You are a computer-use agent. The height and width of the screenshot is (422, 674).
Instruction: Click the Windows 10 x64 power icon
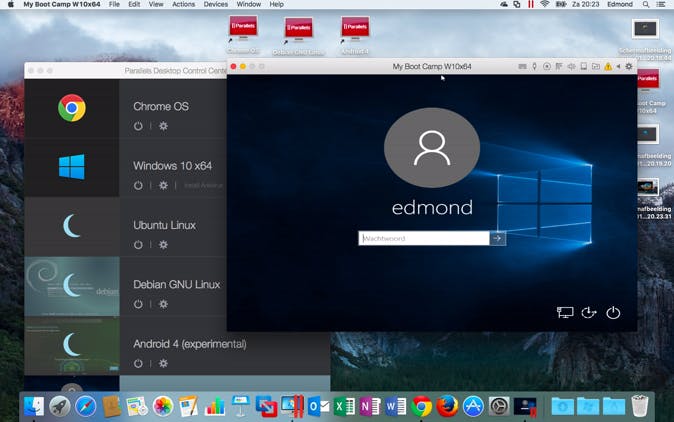(138, 186)
